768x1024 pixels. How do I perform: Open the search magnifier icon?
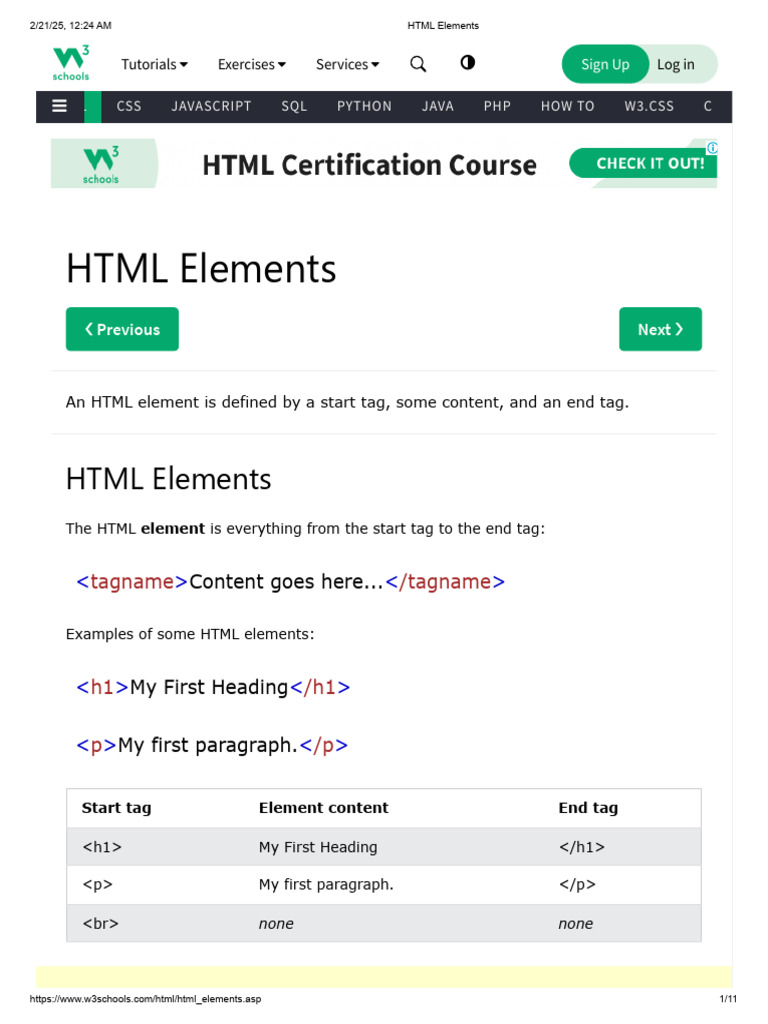coord(418,64)
